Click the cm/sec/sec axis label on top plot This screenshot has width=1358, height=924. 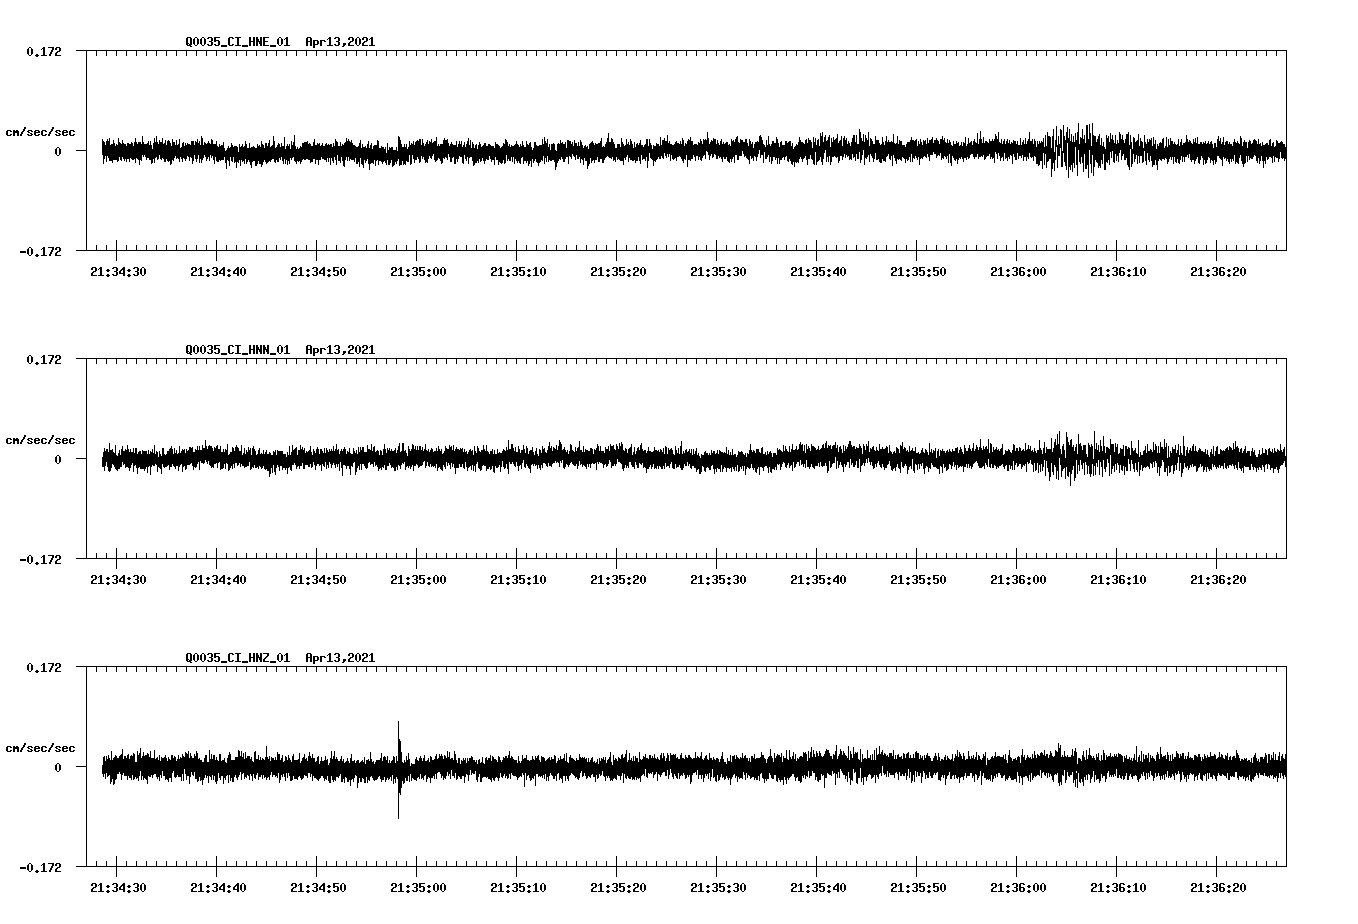click(x=41, y=131)
